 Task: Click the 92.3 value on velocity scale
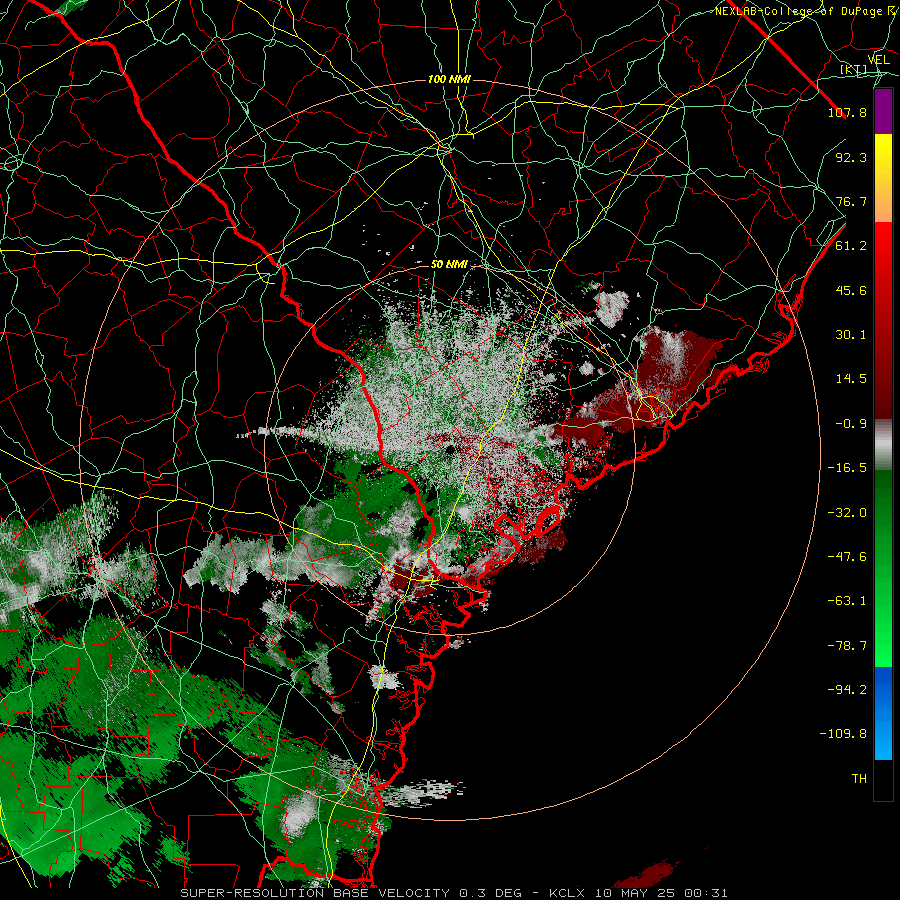pyautogui.click(x=851, y=157)
